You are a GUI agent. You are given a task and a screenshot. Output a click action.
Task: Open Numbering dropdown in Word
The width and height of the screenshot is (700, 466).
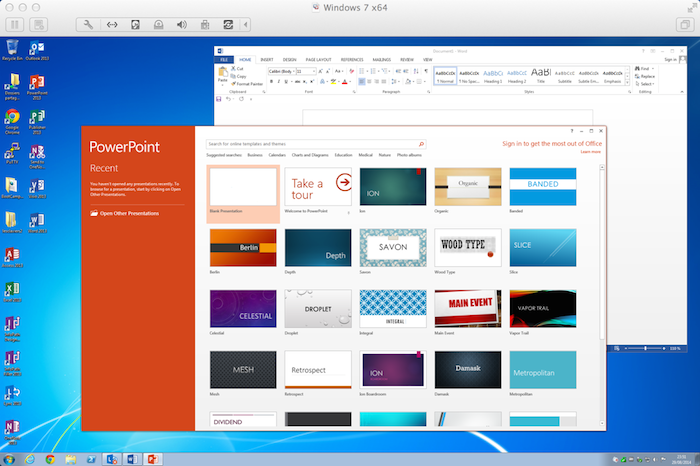tap(379, 71)
